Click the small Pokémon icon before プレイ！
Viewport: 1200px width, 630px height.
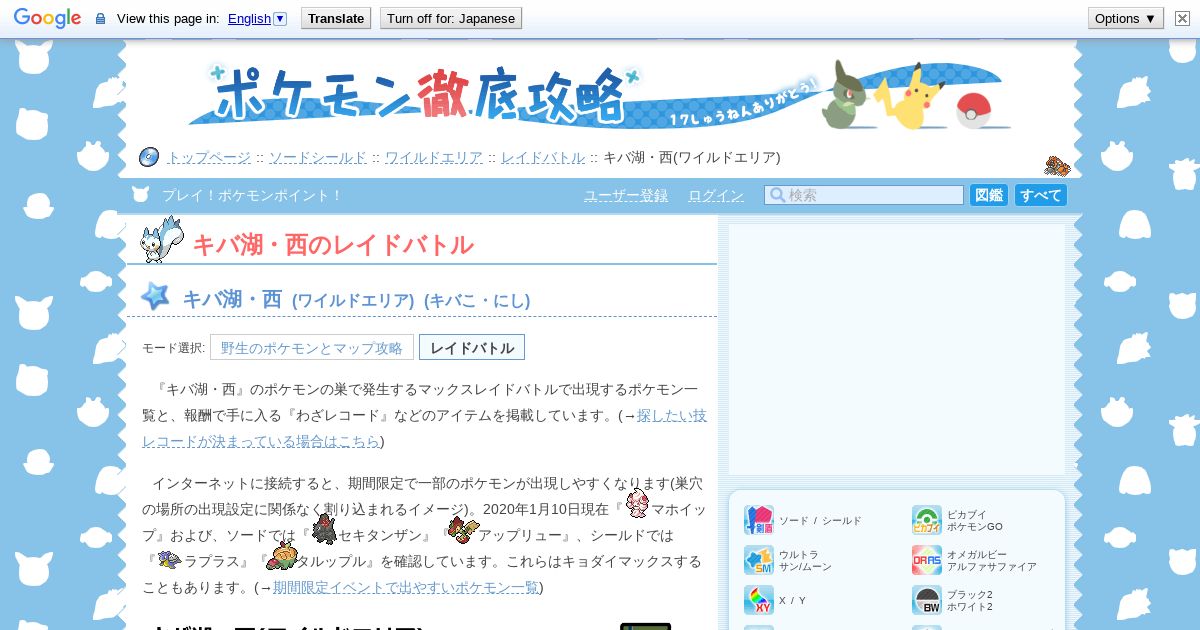pyautogui.click(x=140, y=194)
